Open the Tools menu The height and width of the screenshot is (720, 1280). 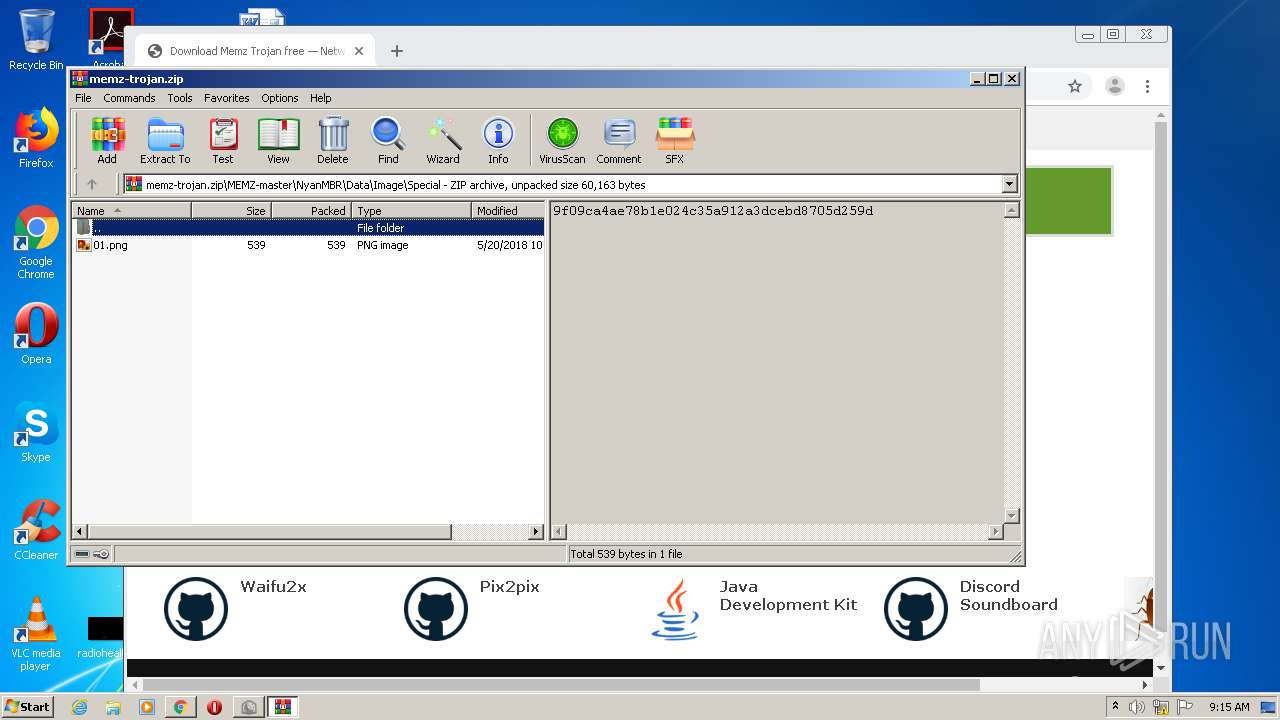(180, 98)
